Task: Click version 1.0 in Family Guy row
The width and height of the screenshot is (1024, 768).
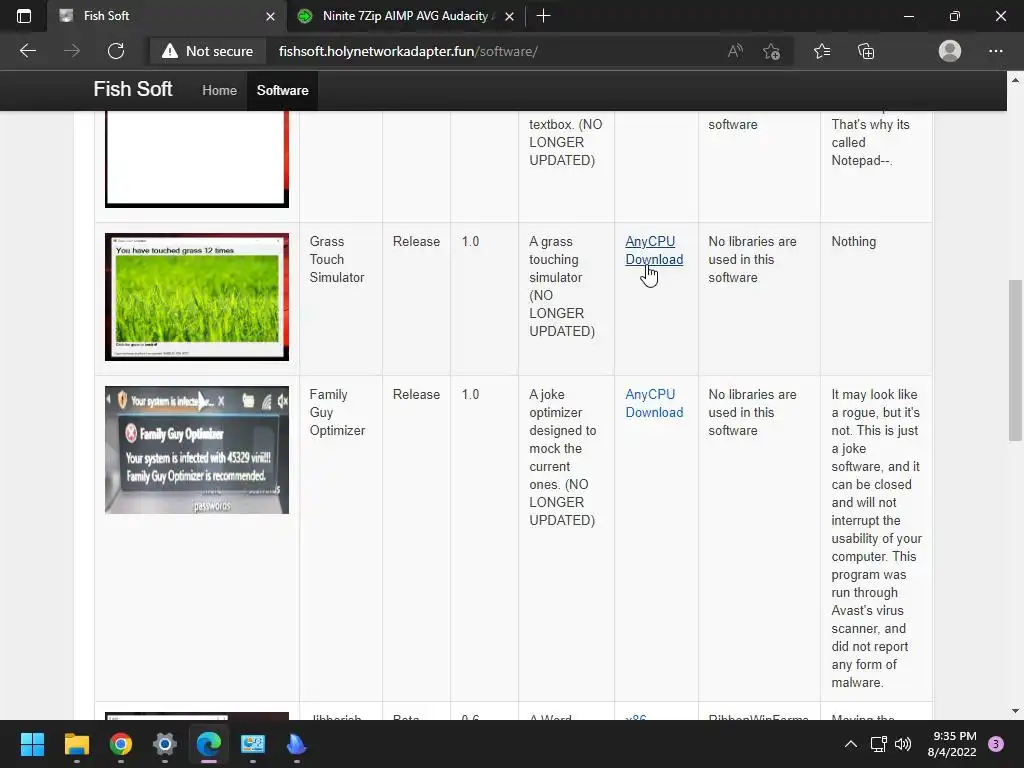Action: pyautogui.click(x=470, y=394)
